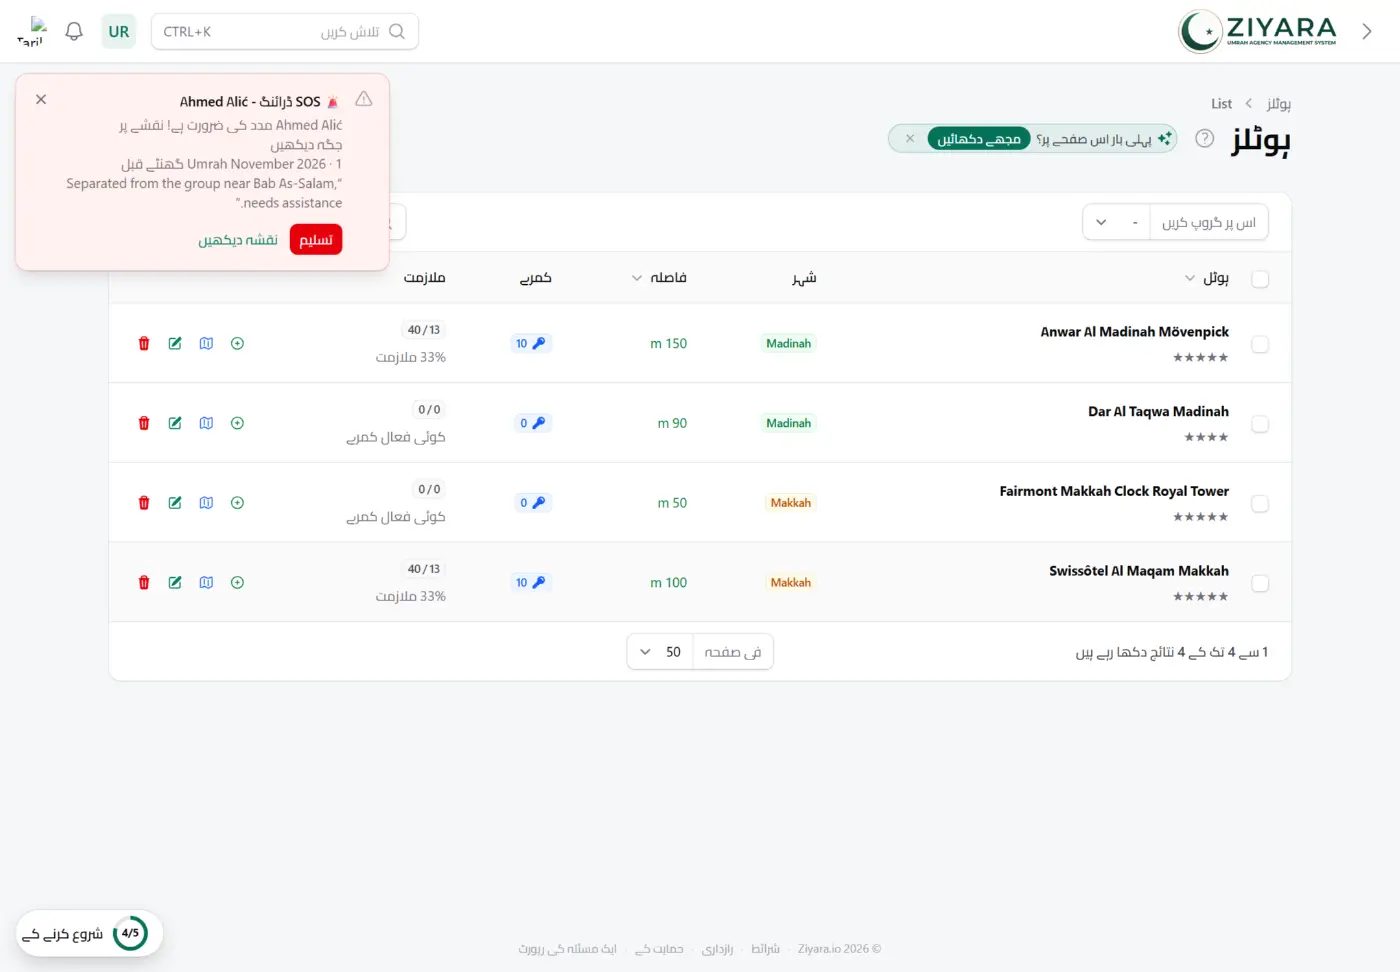Edit the Anwar Al Madinah Mövenpick hotel
1400x972 pixels.
tap(175, 343)
